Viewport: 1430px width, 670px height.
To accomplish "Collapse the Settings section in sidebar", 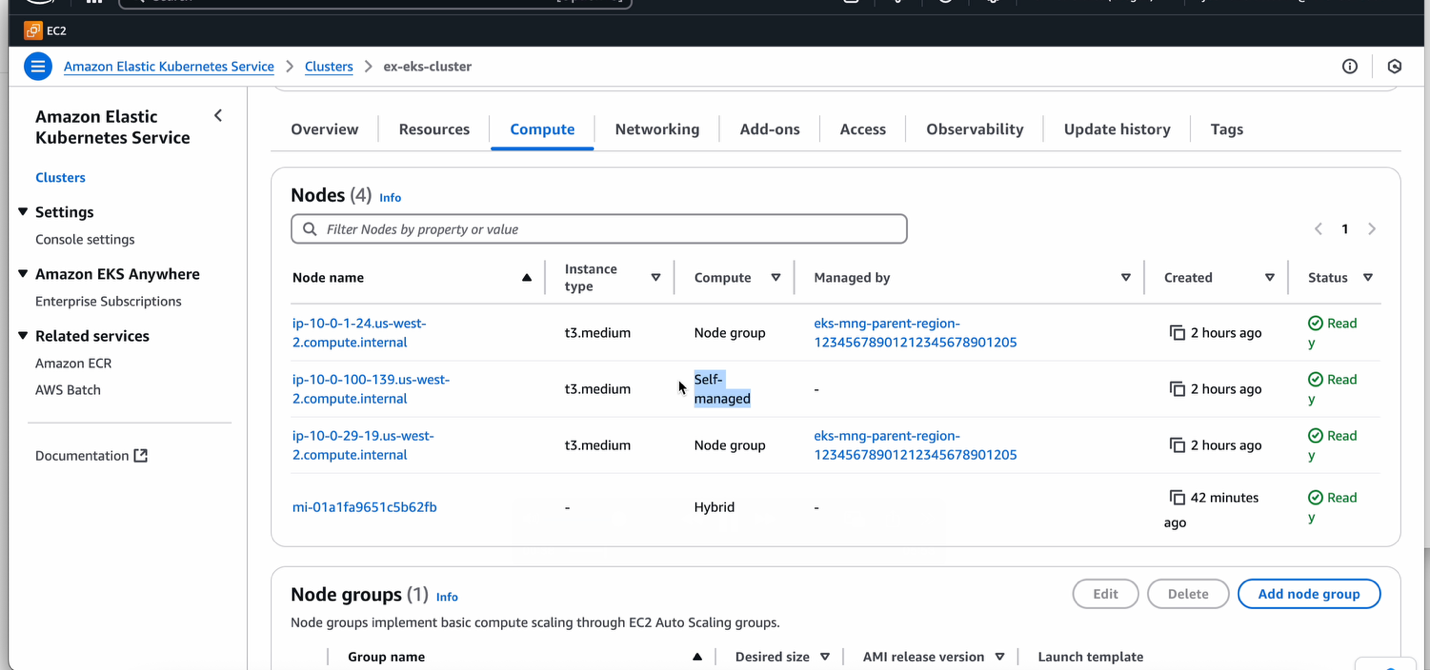I will pos(23,212).
